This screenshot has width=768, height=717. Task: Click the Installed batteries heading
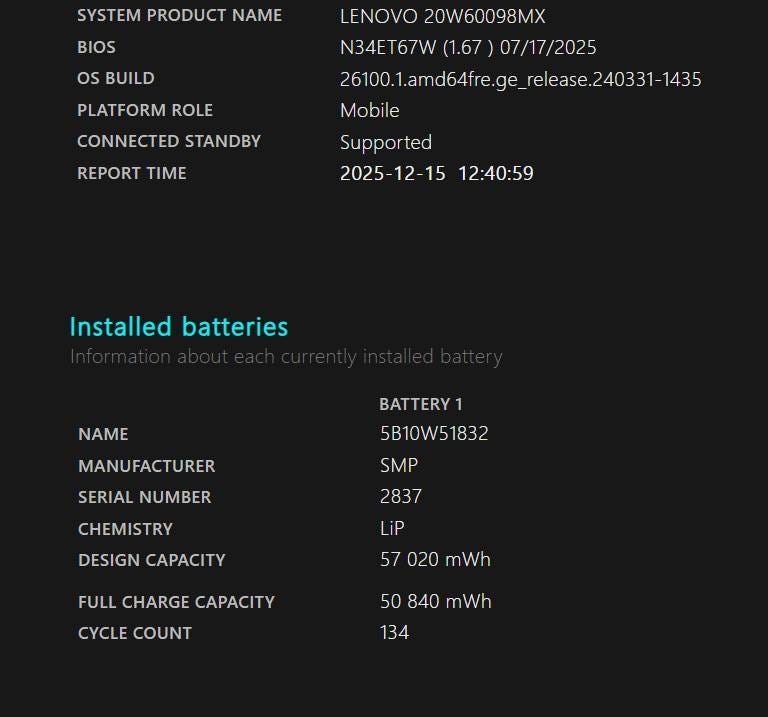pyautogui.click(x=179, y=327)
